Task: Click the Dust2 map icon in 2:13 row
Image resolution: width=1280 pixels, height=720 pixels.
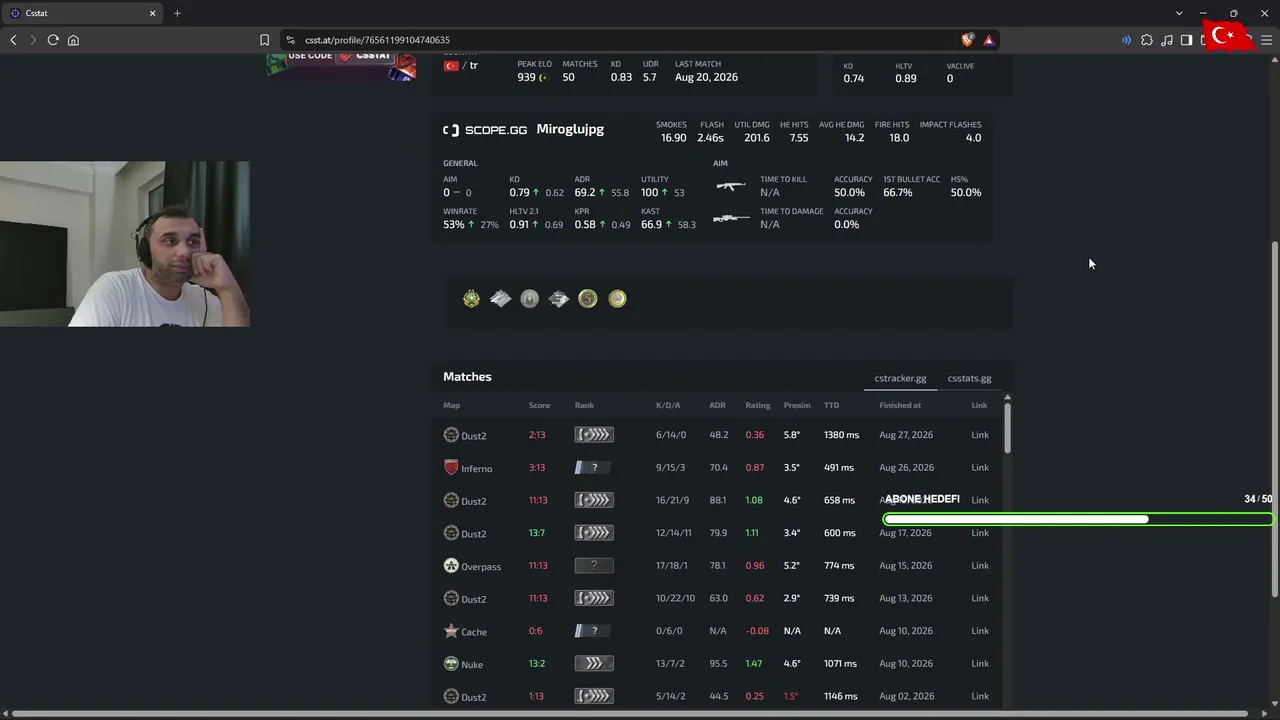Action: click(451, 435)
